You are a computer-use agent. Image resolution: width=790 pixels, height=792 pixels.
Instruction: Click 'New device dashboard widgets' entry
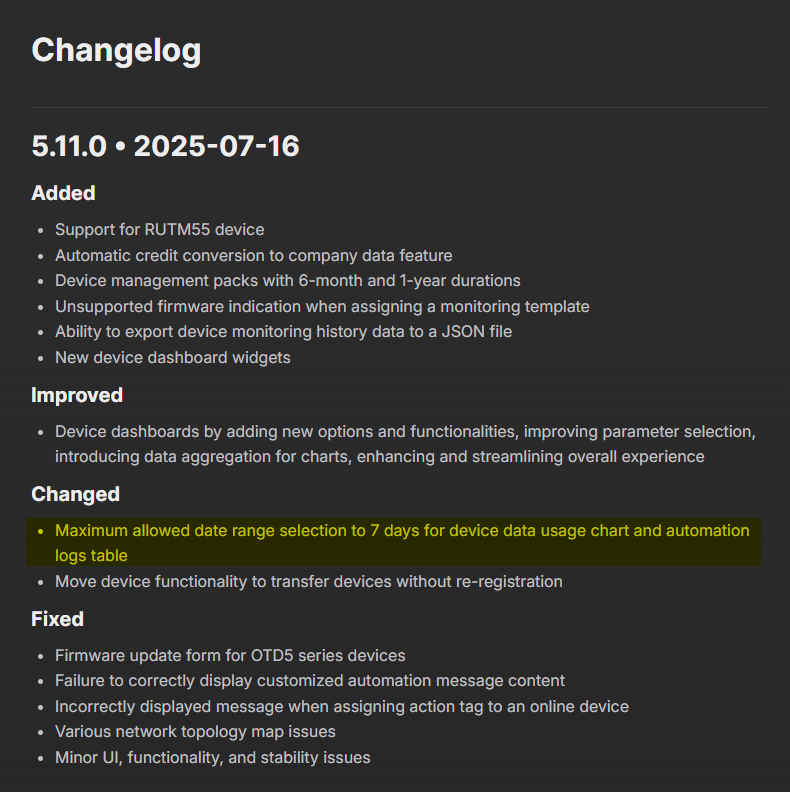click(x=173, y=358)
